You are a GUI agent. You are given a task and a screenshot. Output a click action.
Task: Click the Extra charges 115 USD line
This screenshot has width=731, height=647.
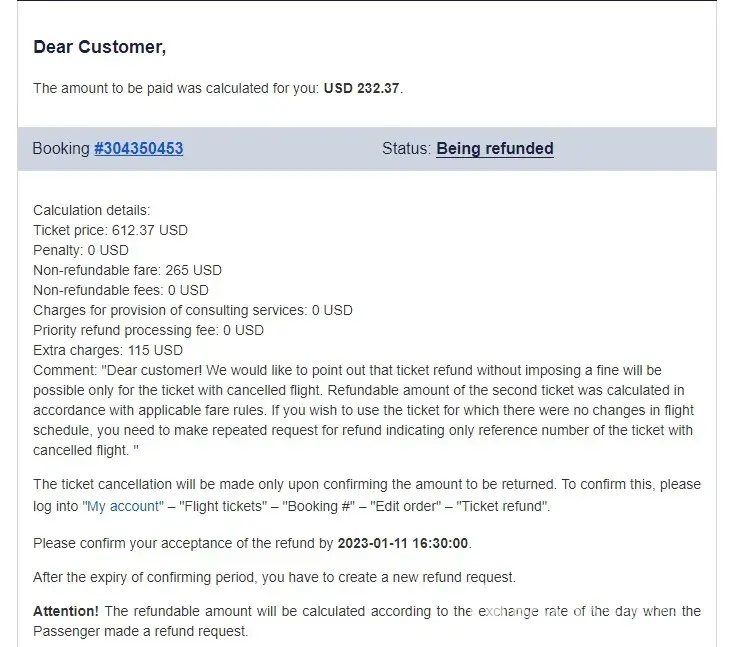[x=108, y=350]
